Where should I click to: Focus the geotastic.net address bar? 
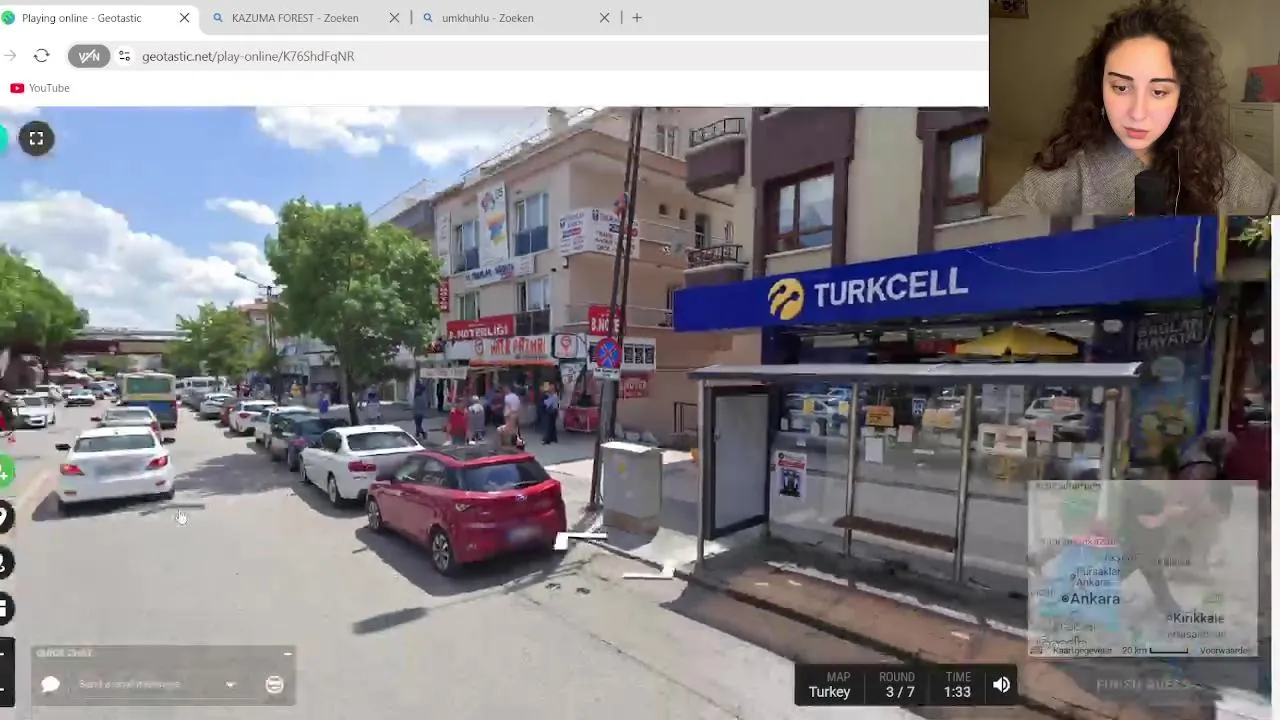[248, 56]
